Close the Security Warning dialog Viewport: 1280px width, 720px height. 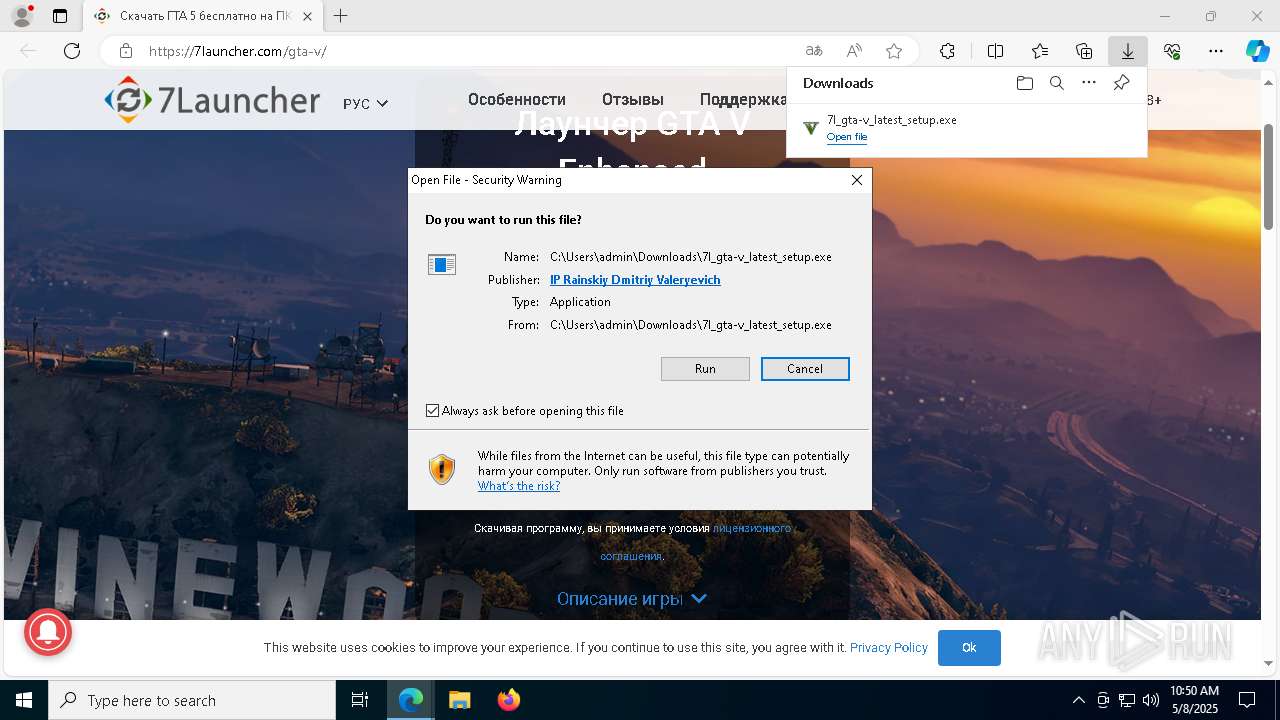click(856, 180)
